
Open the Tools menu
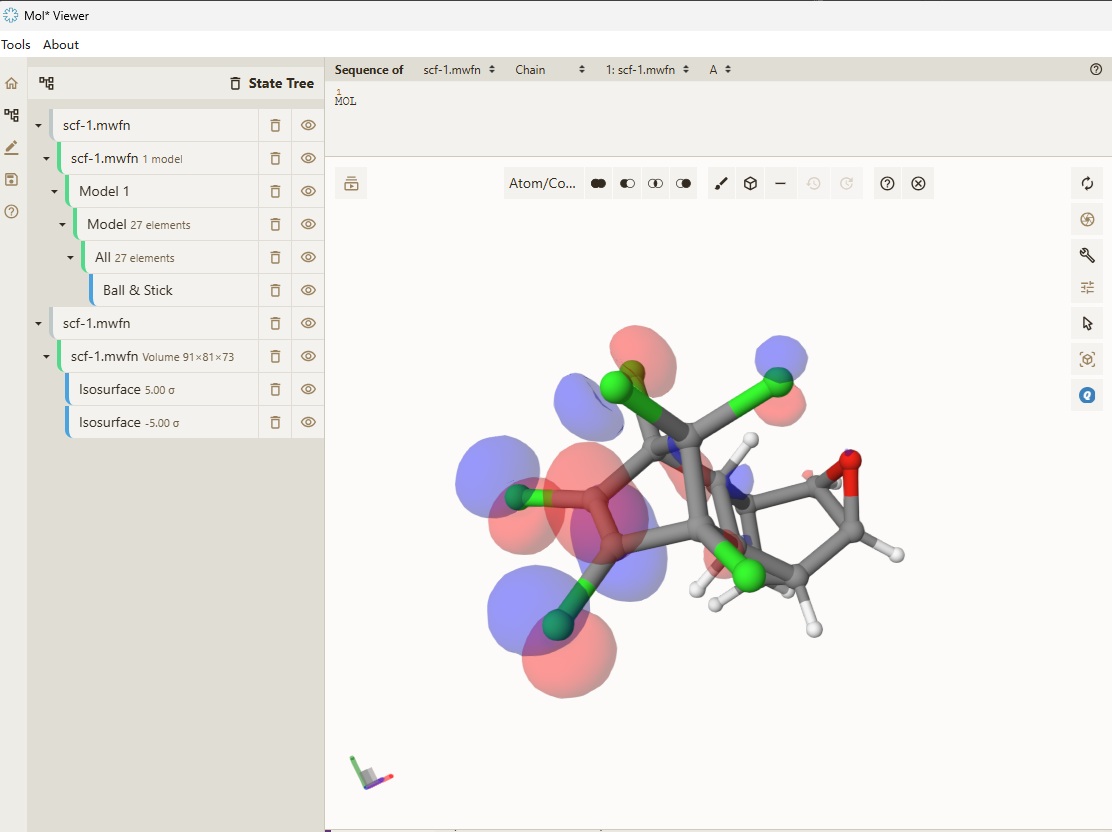[x=16, y=45]
